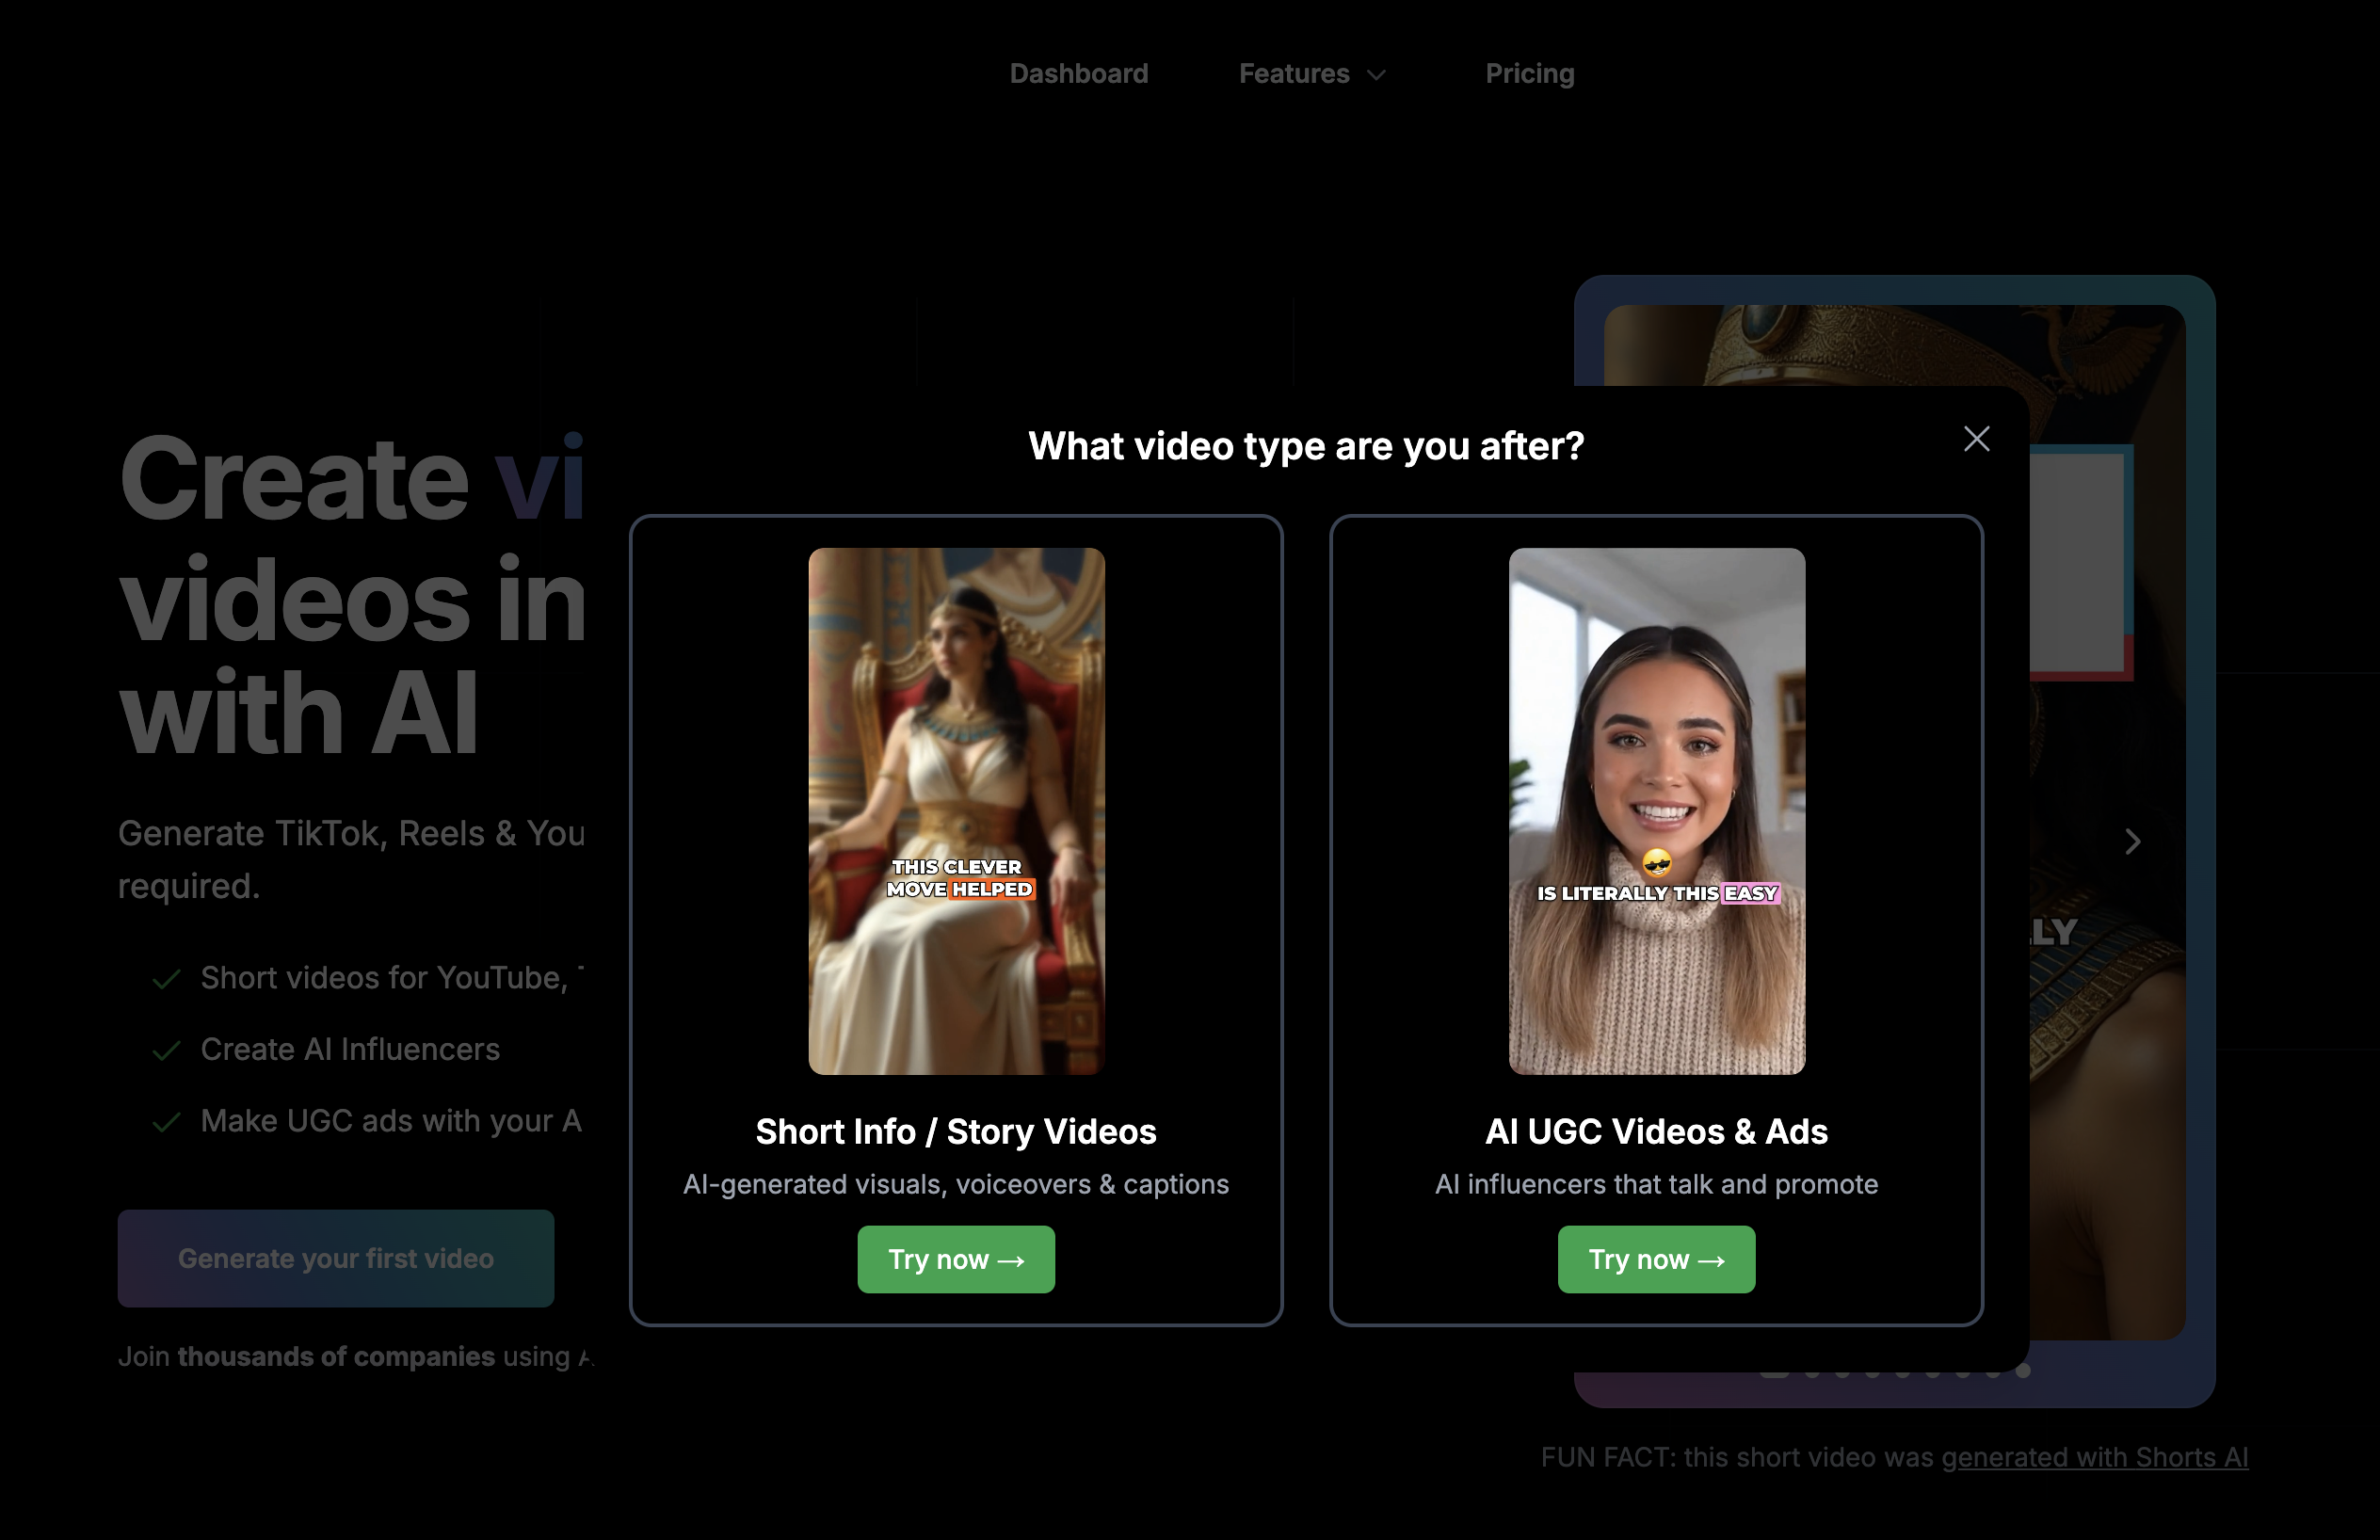Click the AI UGC Videos & Ads heading
This screenshot has height=1540, width=2380.
pyautogui.click(x=1656, y=1132)
